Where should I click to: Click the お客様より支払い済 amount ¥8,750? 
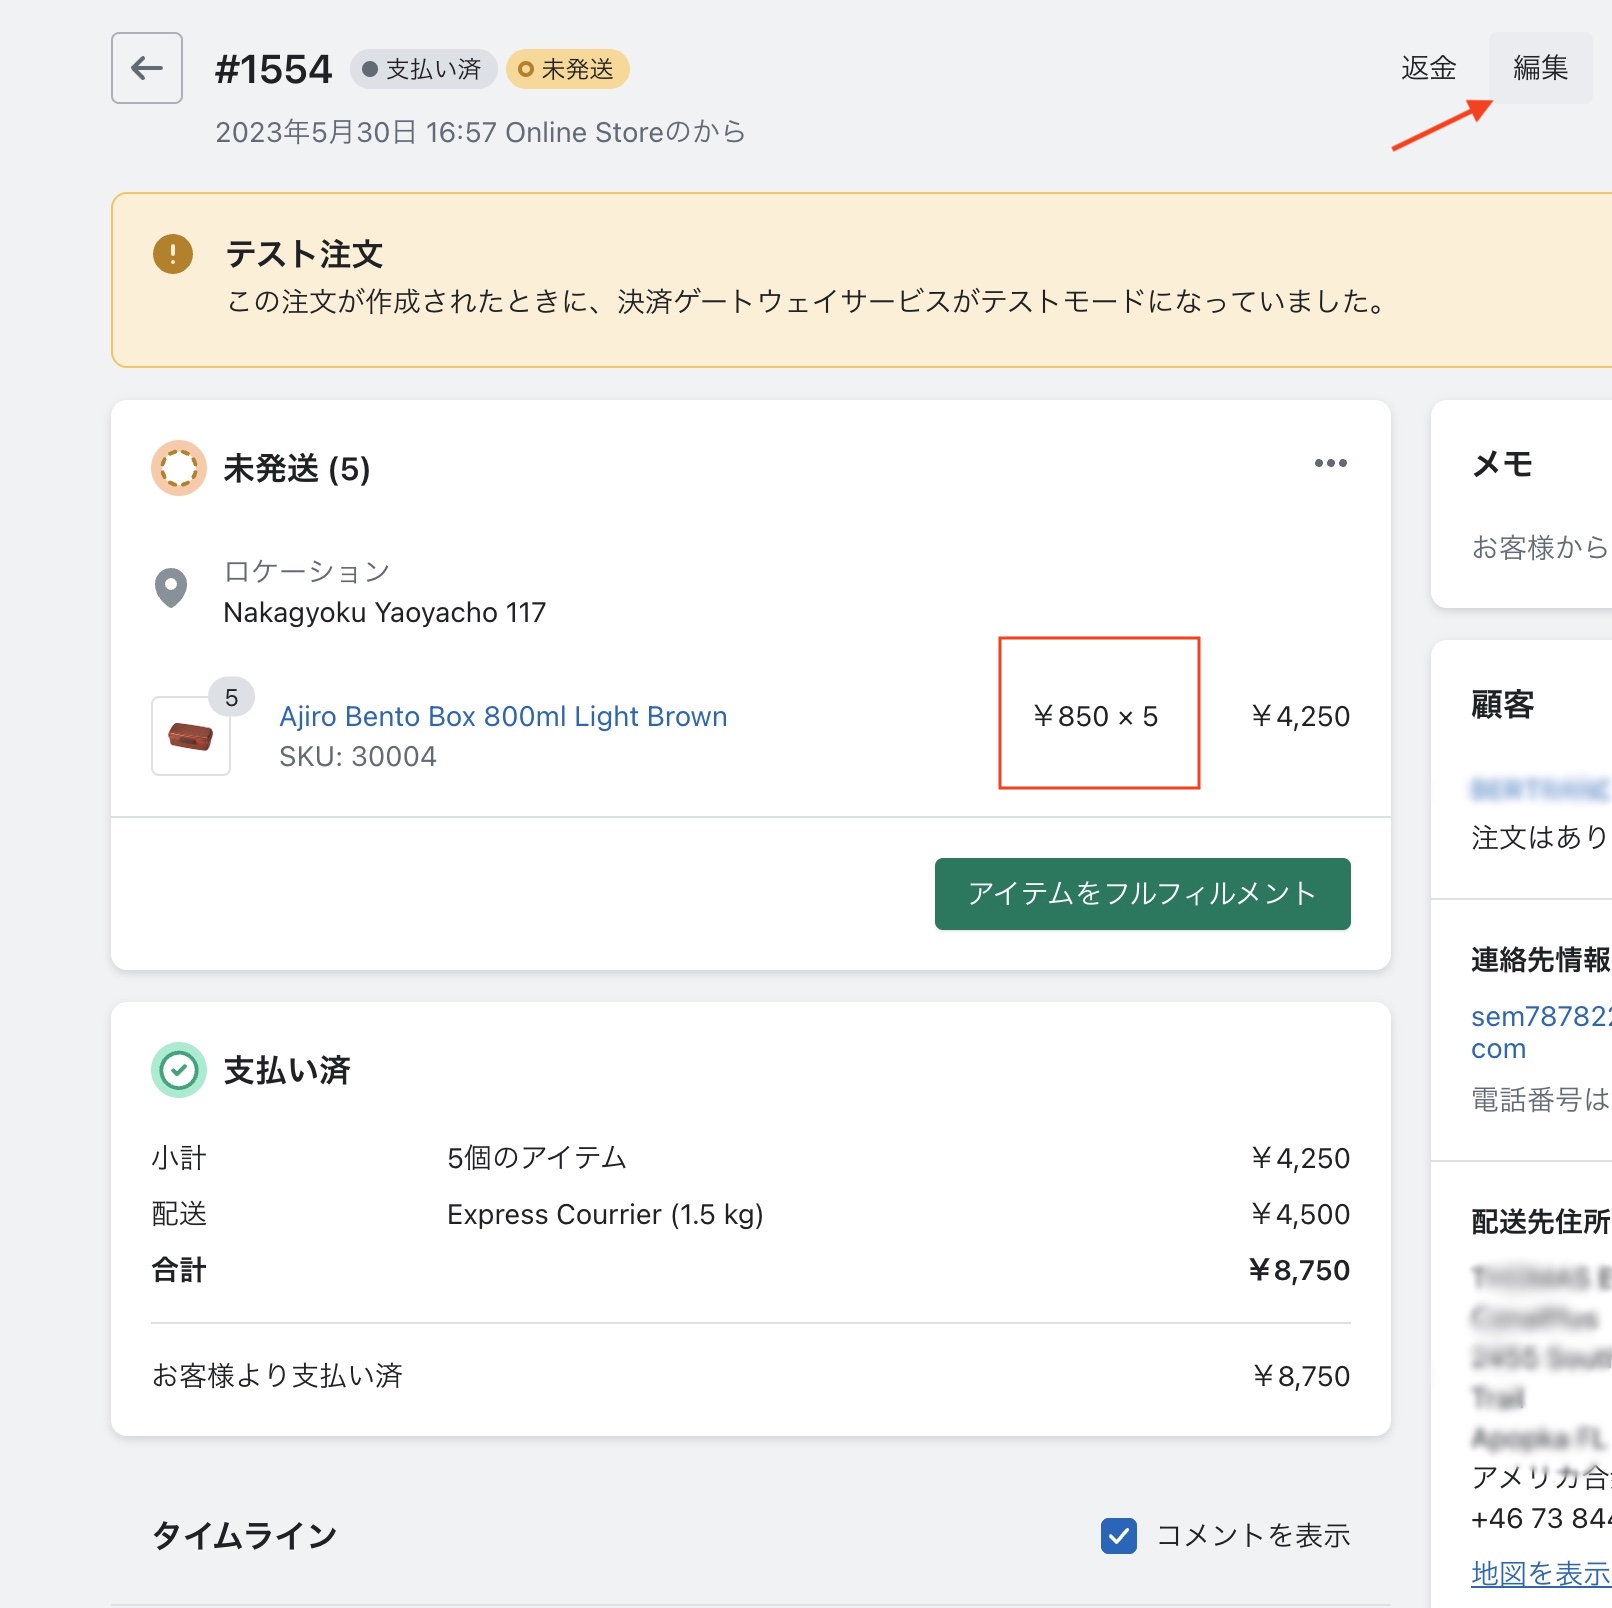pyautogui.click(x=1301, y=1376)
